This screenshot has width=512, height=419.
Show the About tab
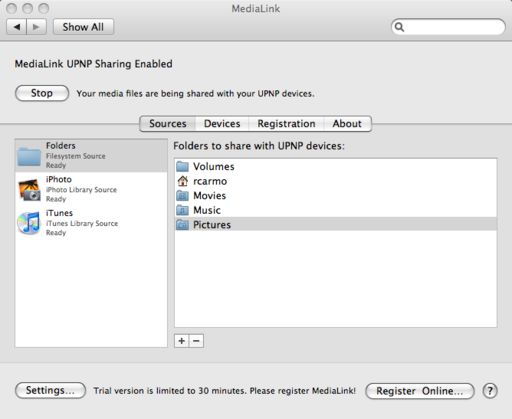(x=347, y=124)
